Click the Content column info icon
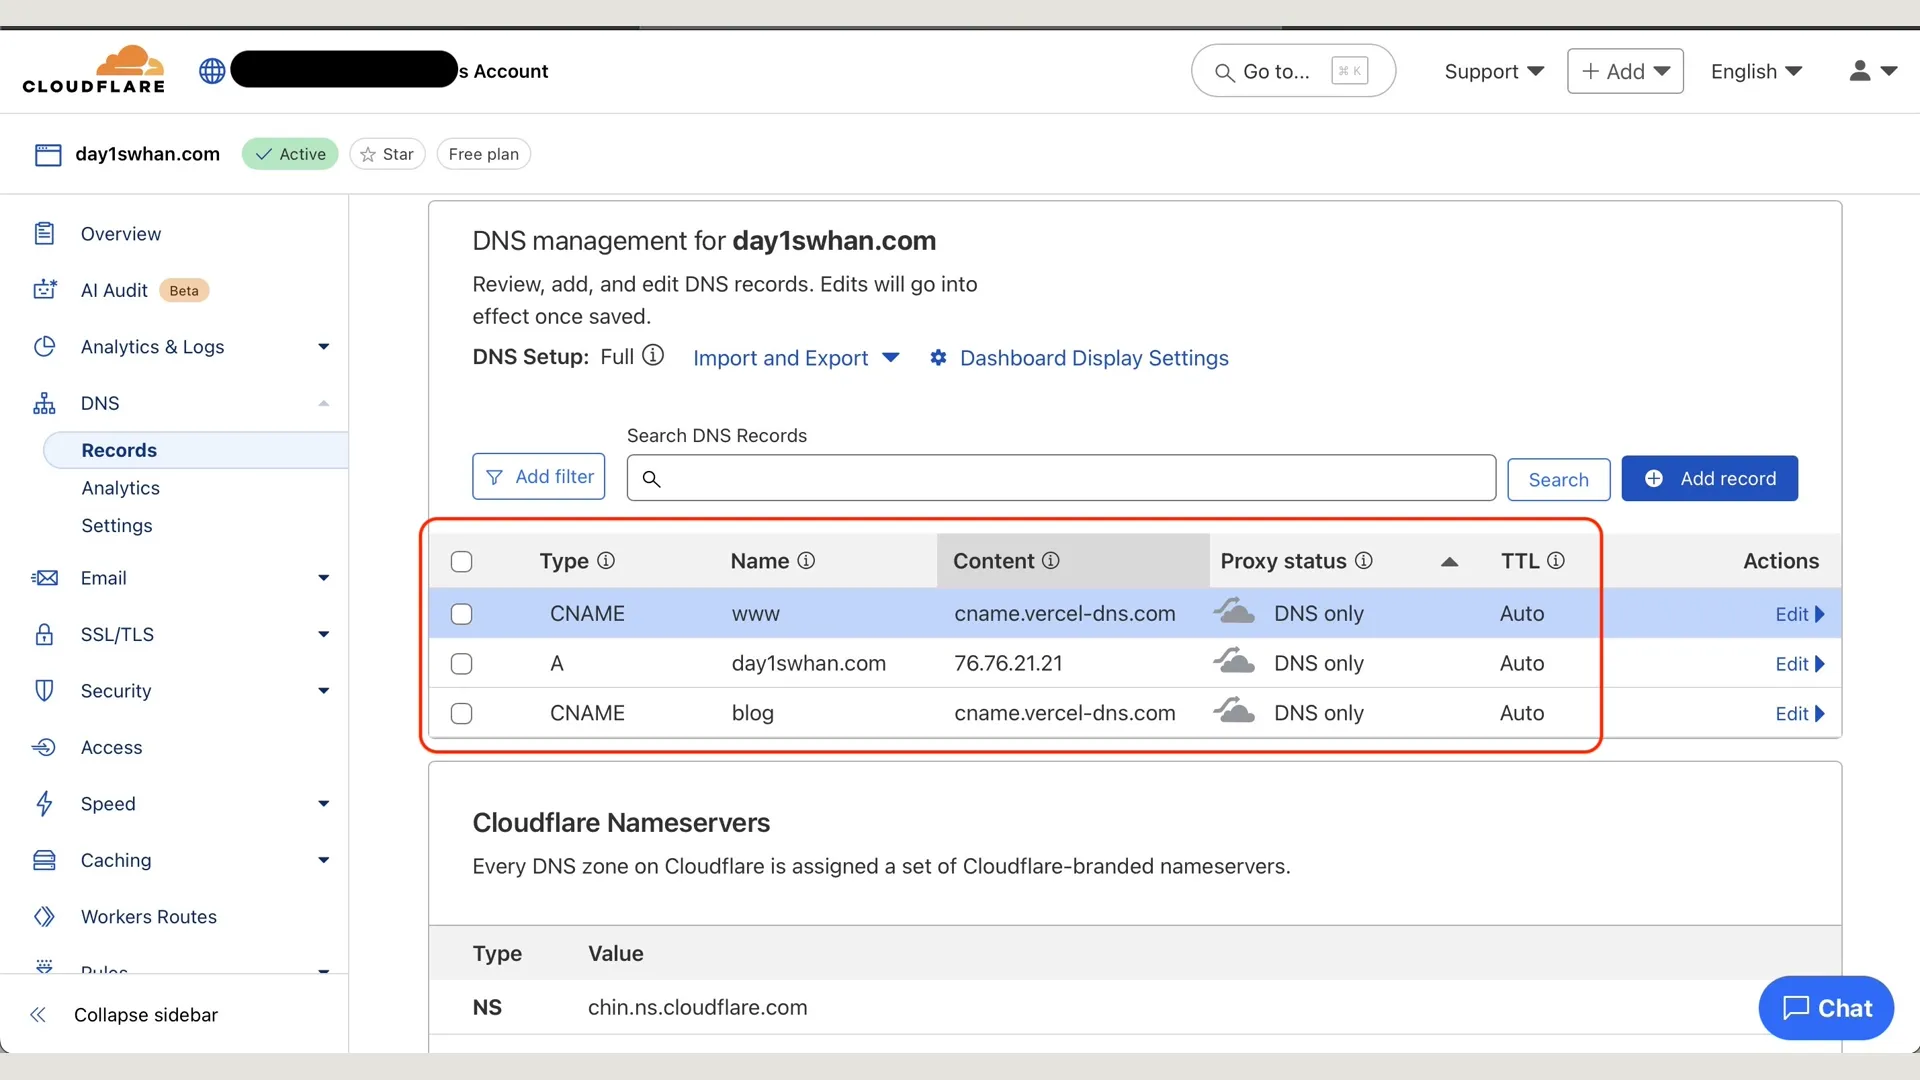 (x=1051, y=560)
